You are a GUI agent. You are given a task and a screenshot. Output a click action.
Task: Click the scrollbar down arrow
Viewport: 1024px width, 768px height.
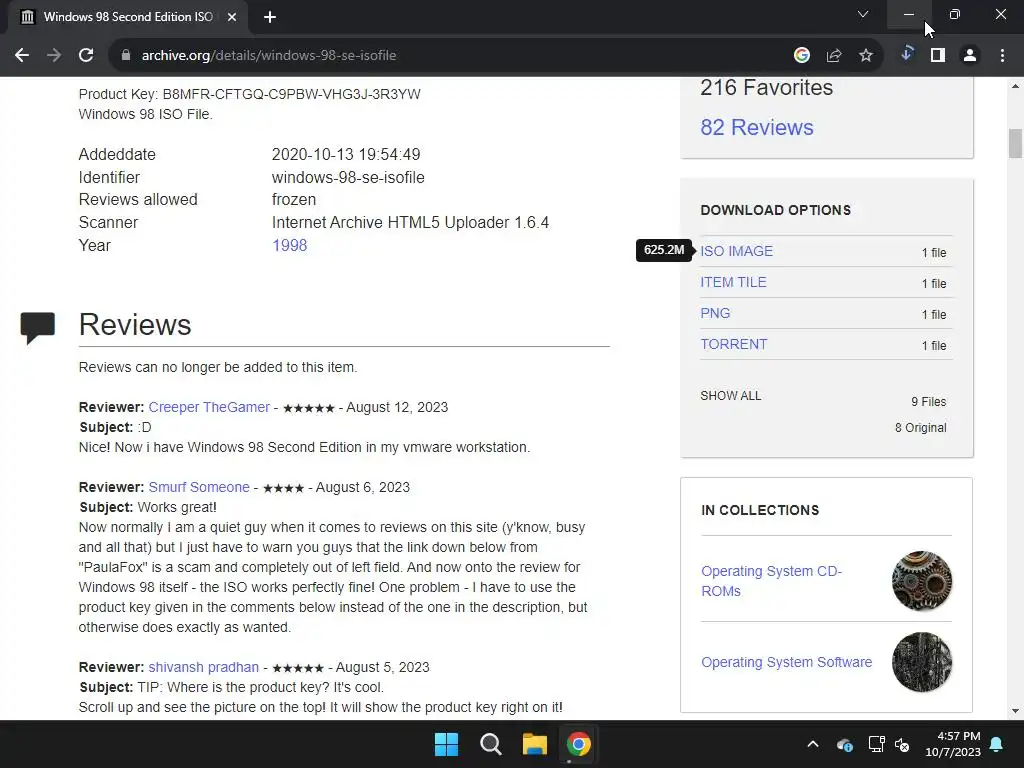point(1015,711)
